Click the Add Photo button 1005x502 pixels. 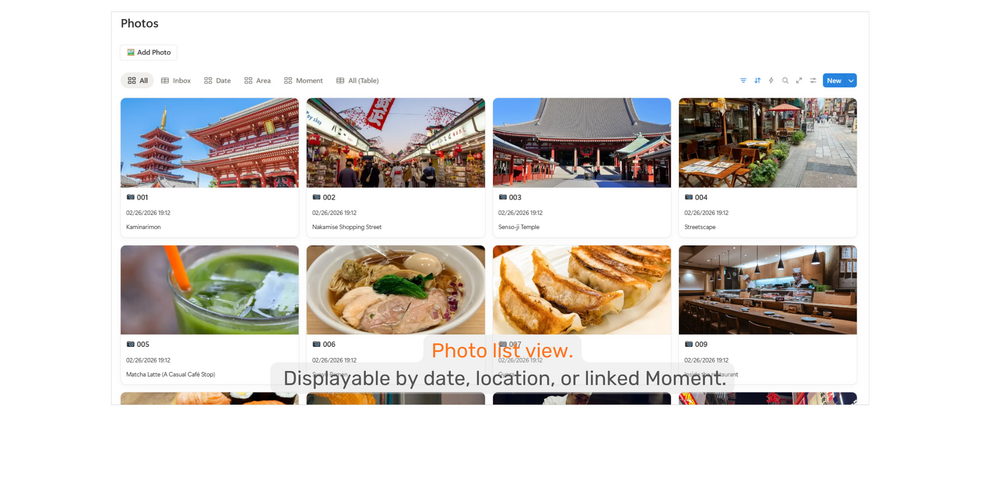[x=149, y=53]
